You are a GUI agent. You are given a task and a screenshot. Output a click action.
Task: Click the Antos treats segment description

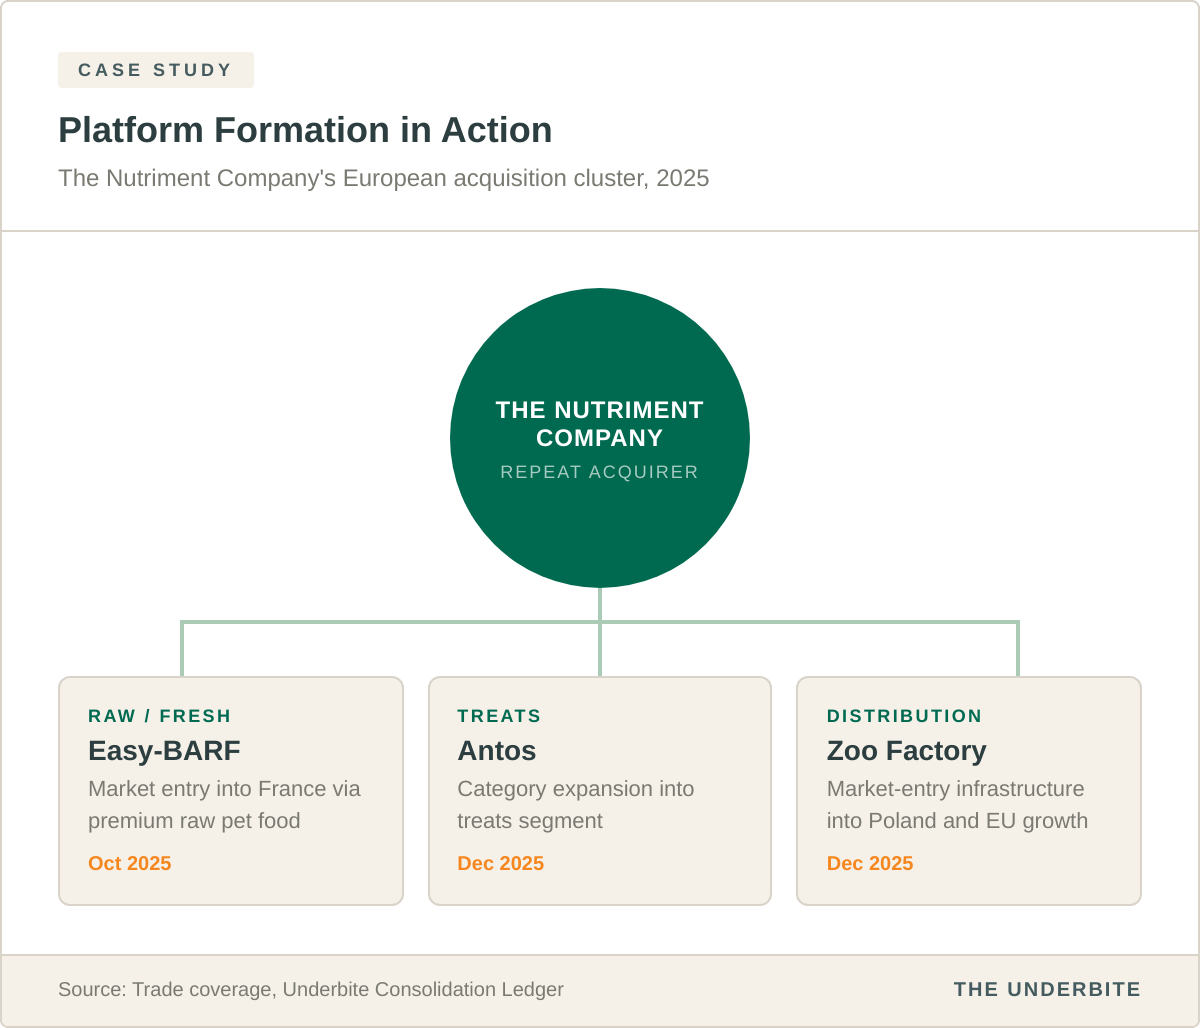pos(576,805)
